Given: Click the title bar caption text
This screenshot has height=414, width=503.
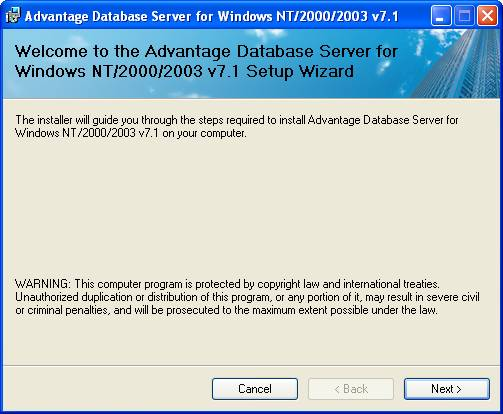Looking at the screenshot, I should pos(211,16).
